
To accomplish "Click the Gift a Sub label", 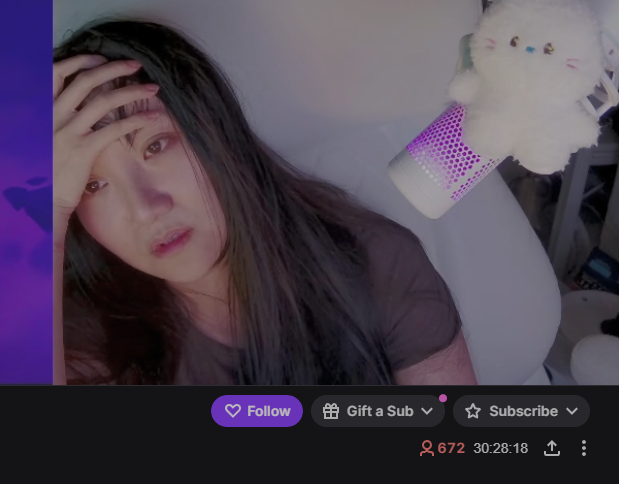I will click(380, 411).
